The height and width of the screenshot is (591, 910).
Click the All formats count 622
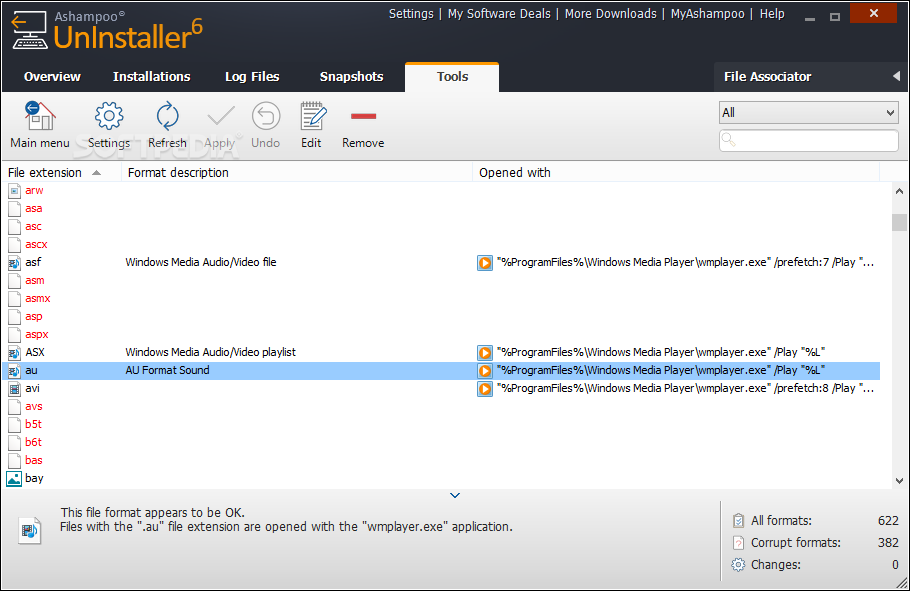point(888,521)
